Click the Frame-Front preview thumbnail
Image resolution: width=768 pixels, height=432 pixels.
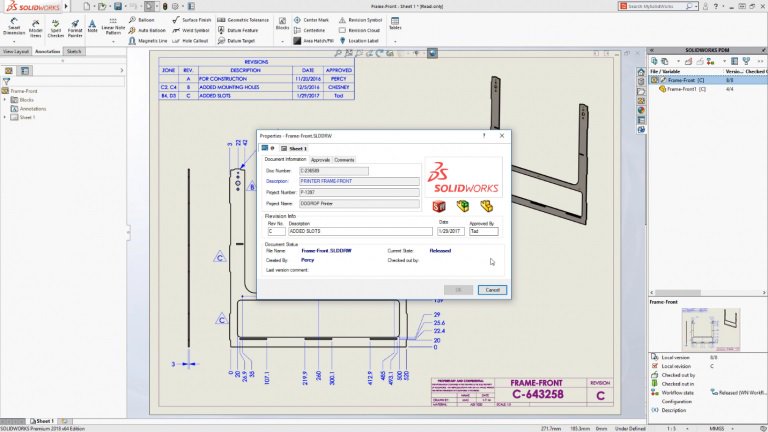710,329
